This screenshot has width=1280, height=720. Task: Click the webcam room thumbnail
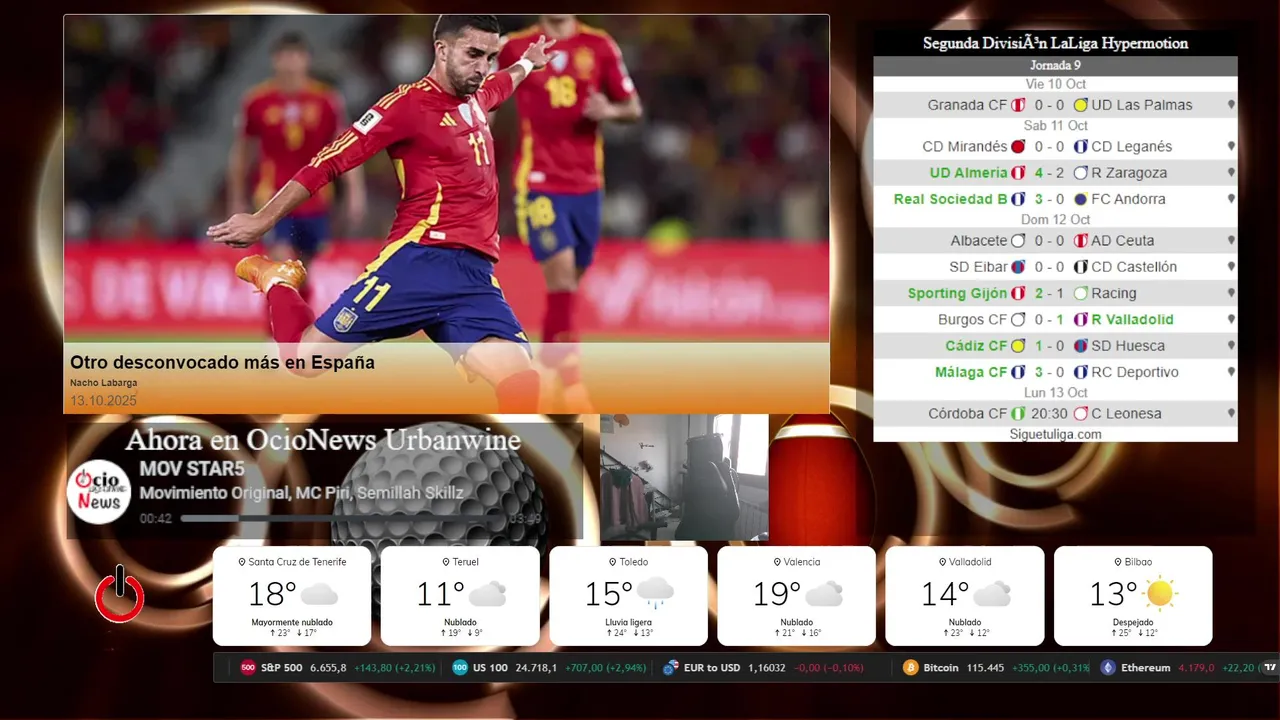pyautogui.click(x=684, y=477)
